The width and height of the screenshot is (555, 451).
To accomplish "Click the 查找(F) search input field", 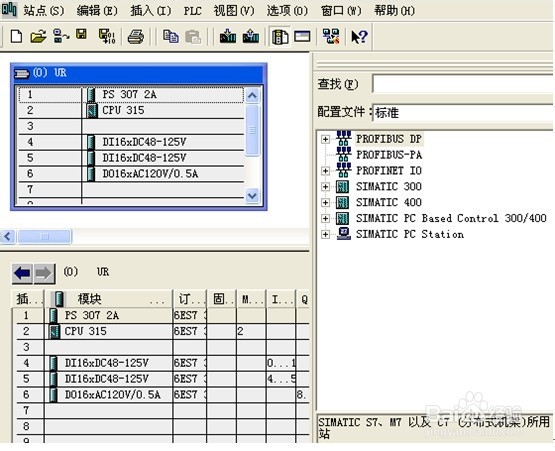I will click(x=463, y=84).
